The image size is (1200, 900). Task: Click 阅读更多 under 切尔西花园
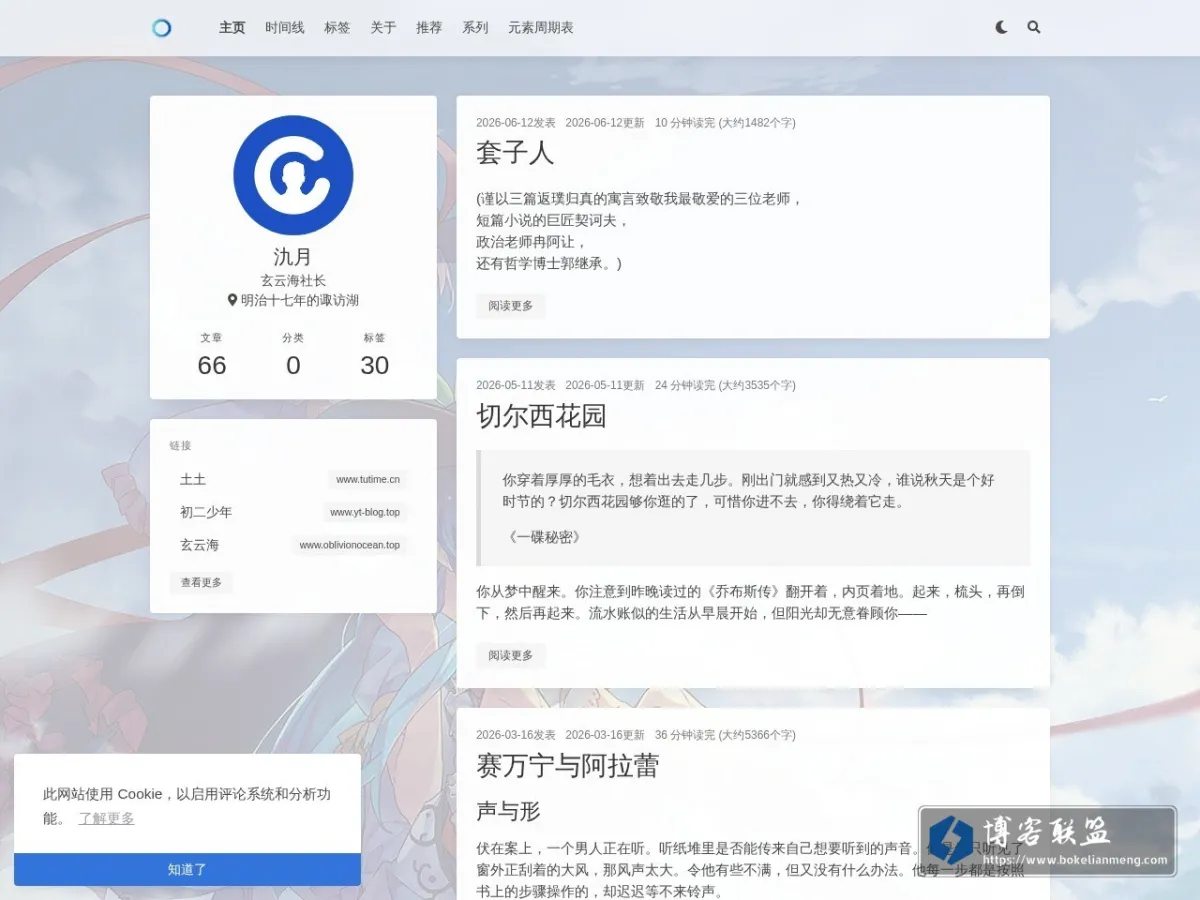pos(511,656)
